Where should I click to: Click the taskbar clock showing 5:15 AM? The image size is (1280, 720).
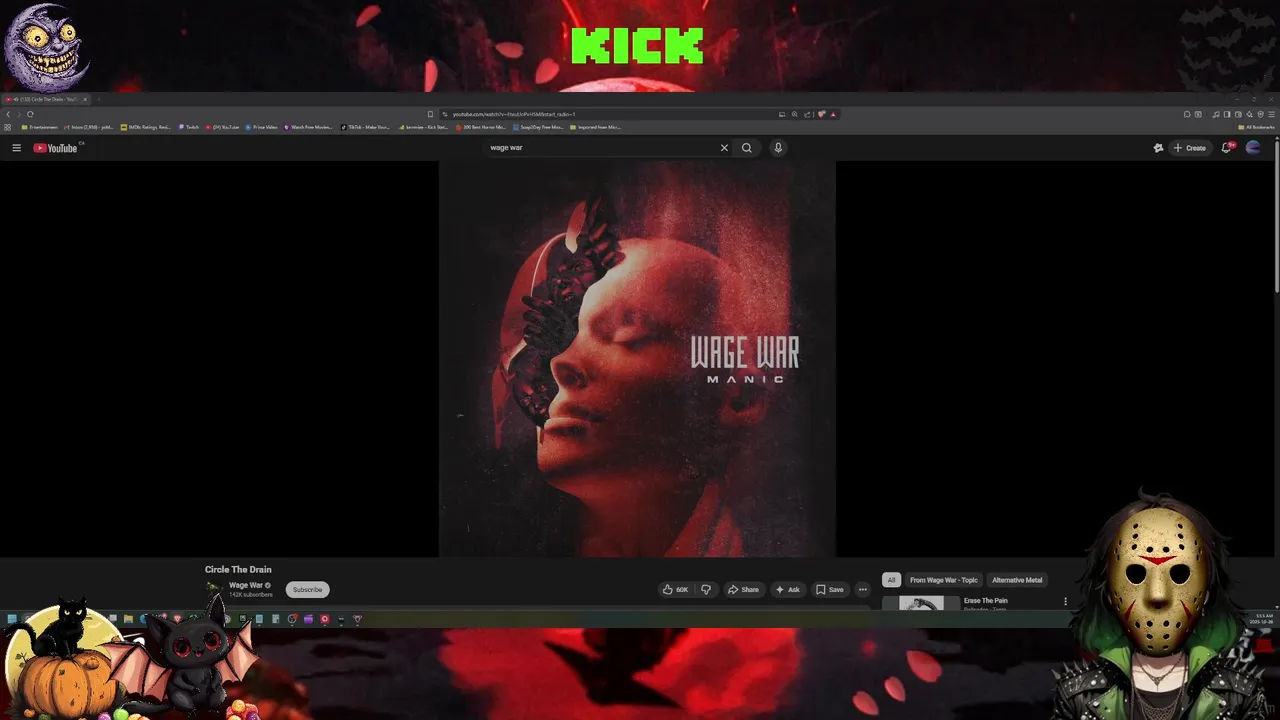pyautogui.click(x=1264, y=618)
